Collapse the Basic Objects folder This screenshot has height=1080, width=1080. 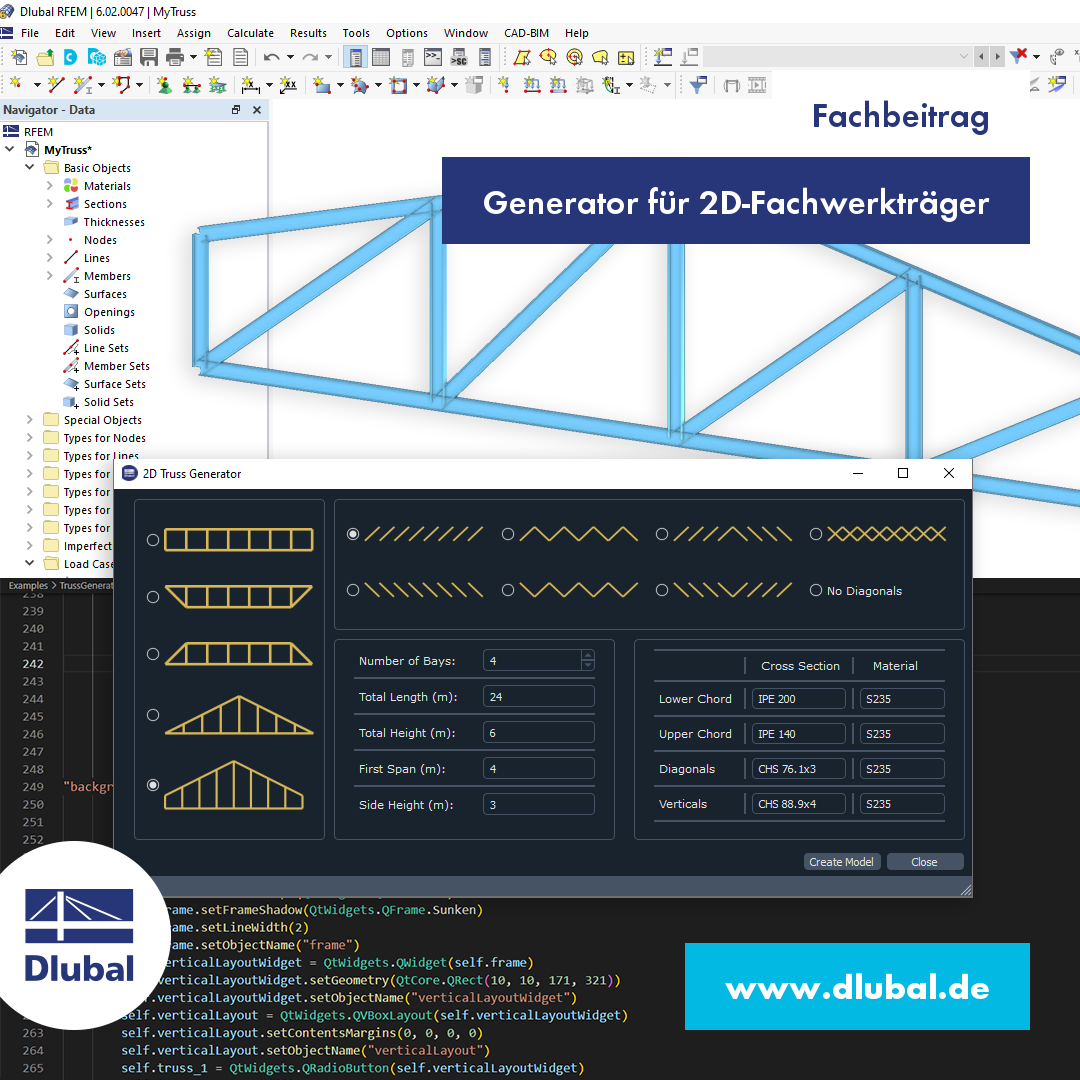click(30, 167)
